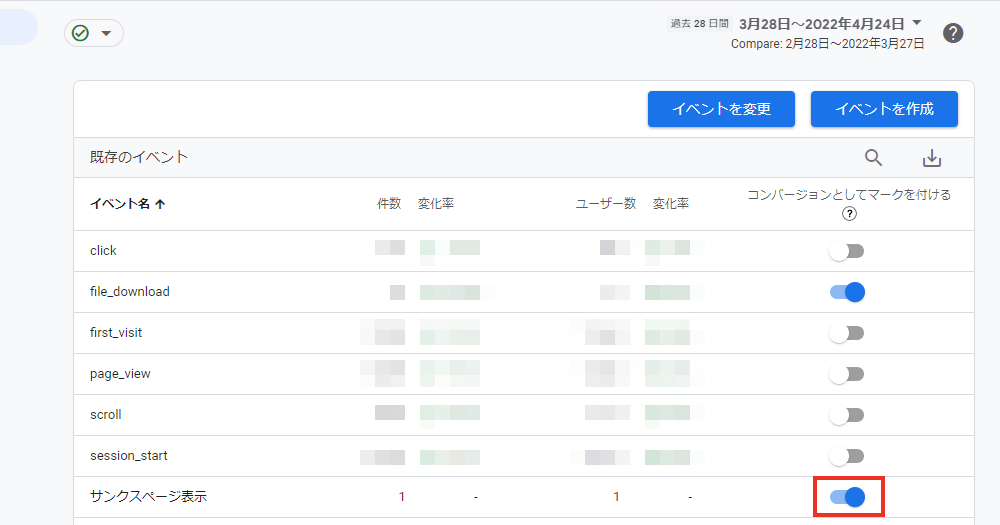Enable conversion toggle for click event
The width and height of the screenshot is (1000, 525).
point(847,251)
